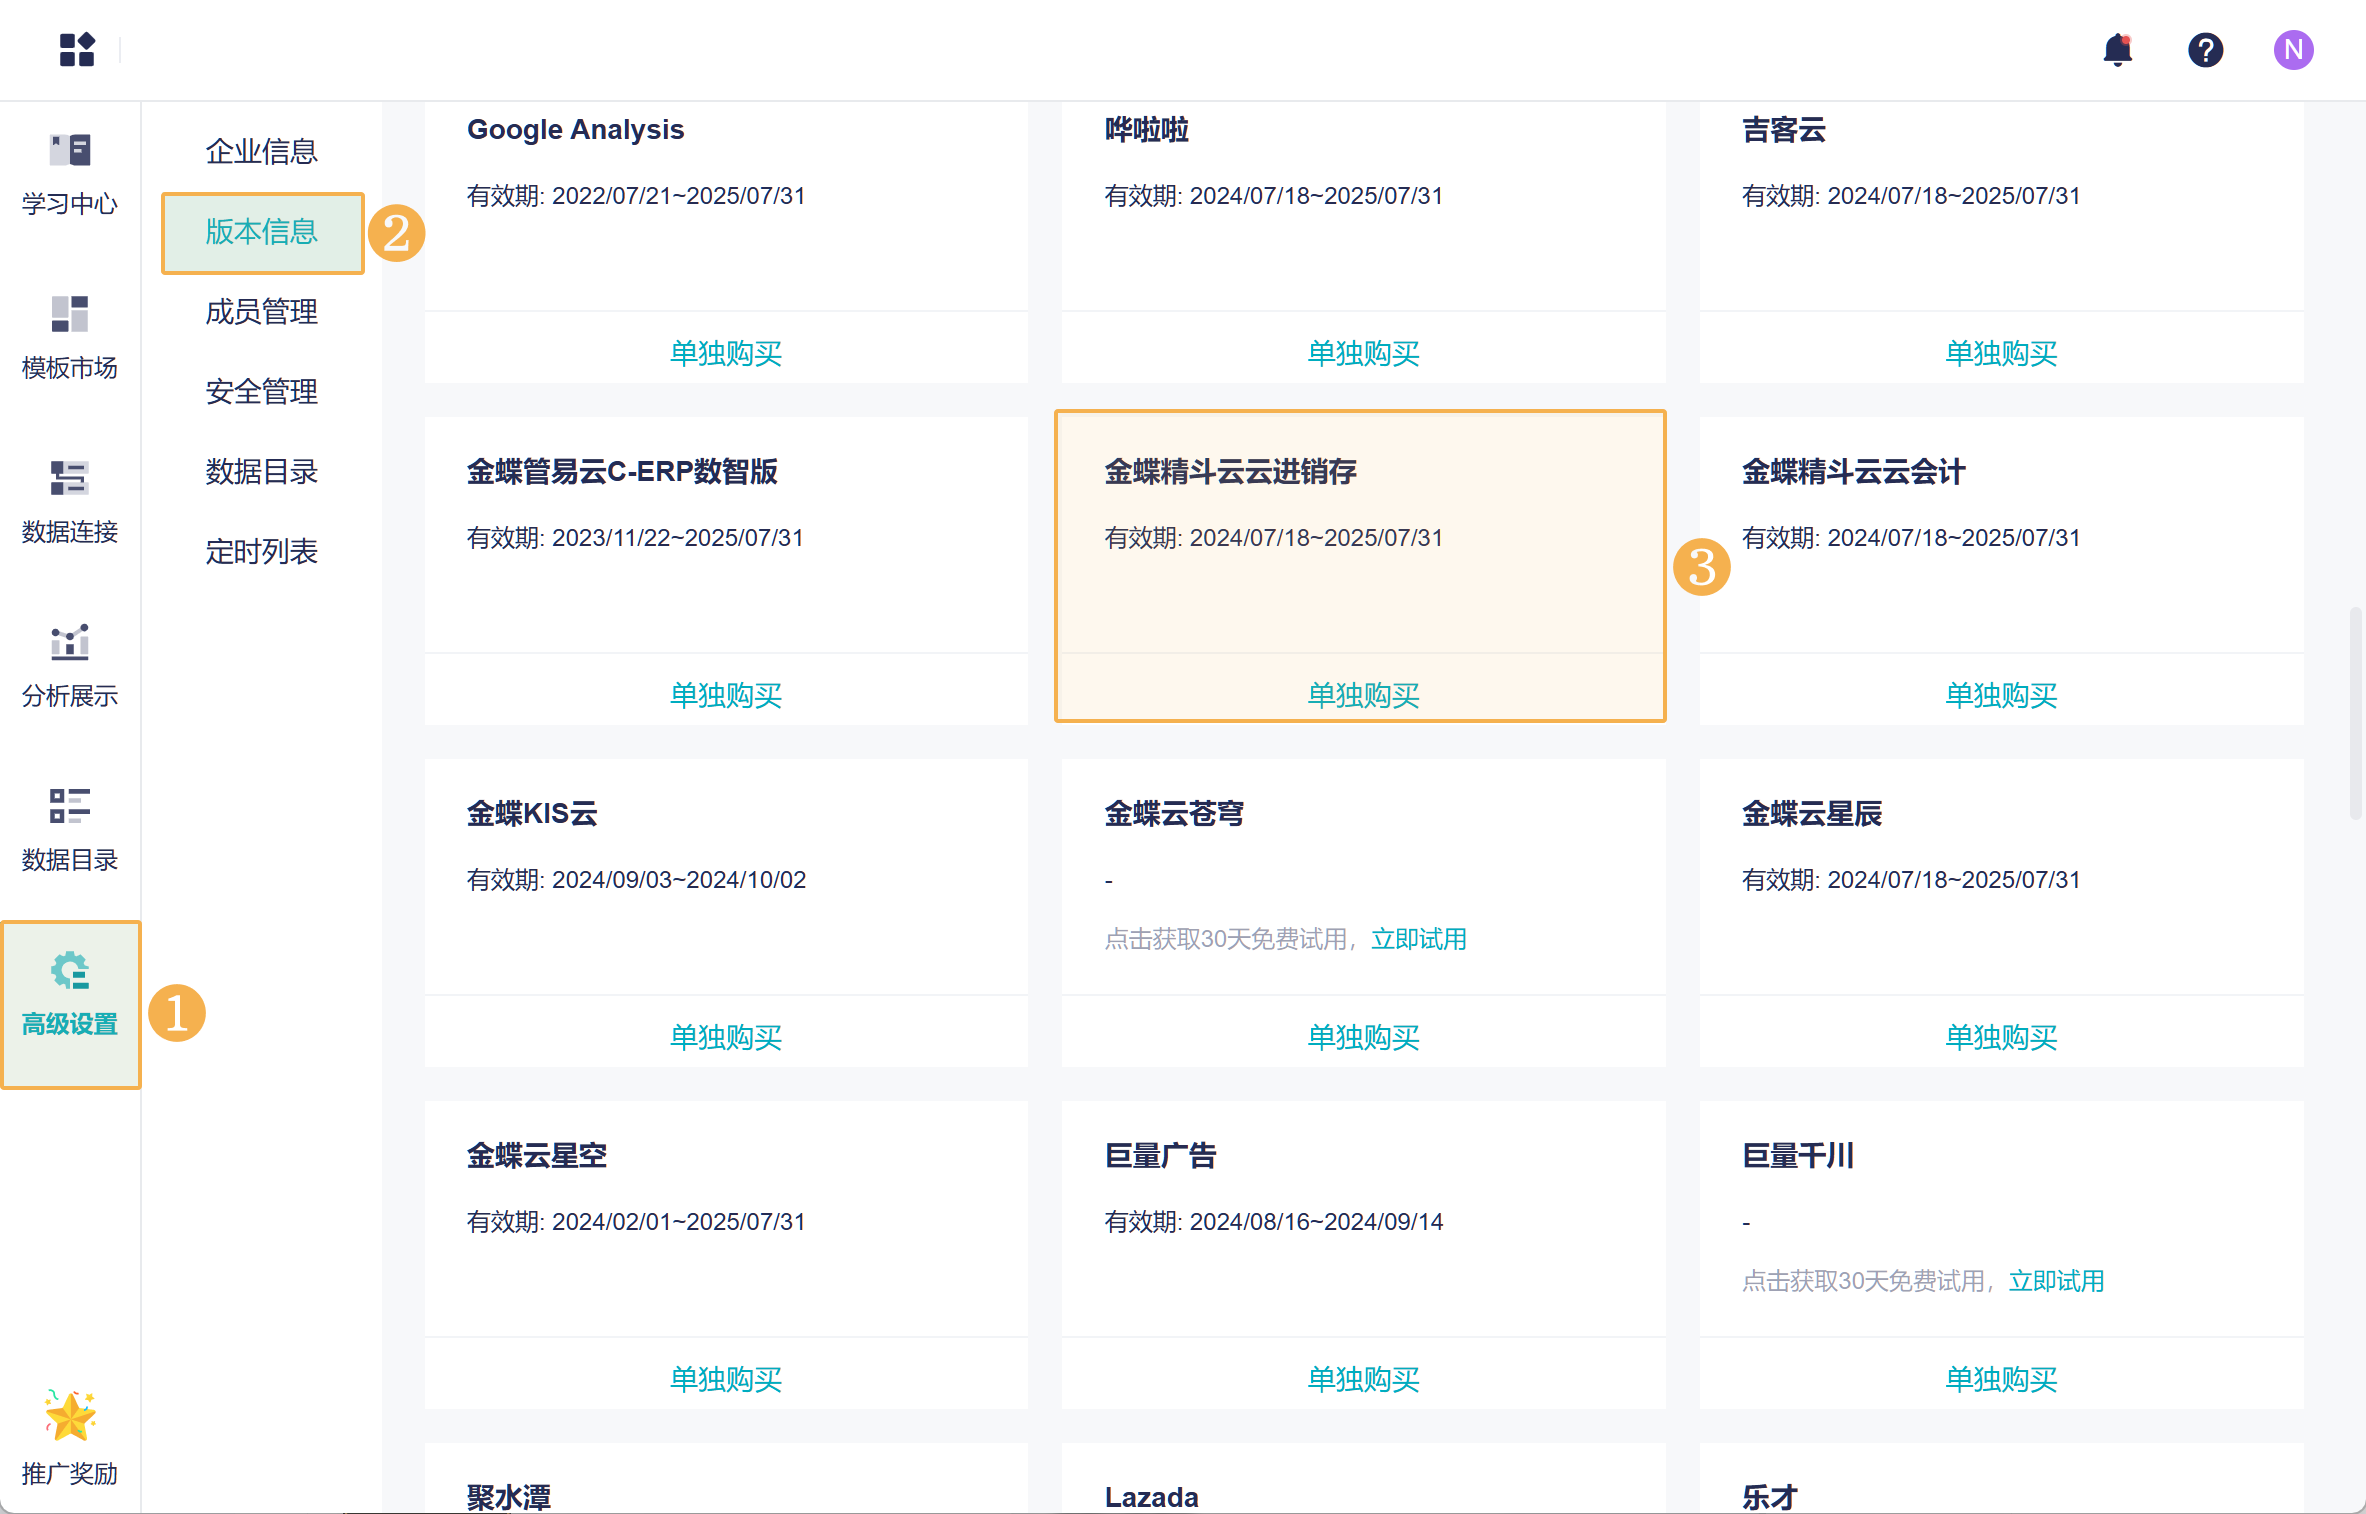Click the vertical page scrollbar

(2355, 712)
